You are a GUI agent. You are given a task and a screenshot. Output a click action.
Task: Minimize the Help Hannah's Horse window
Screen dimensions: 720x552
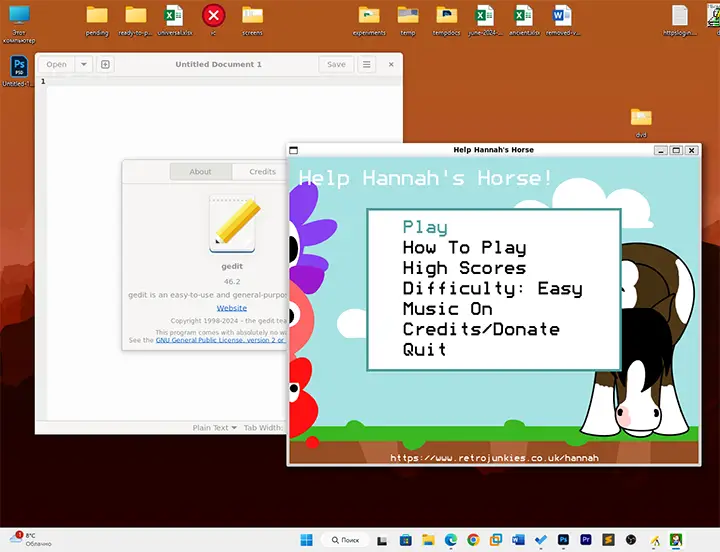pyautogui.click(x=661, y=150)
